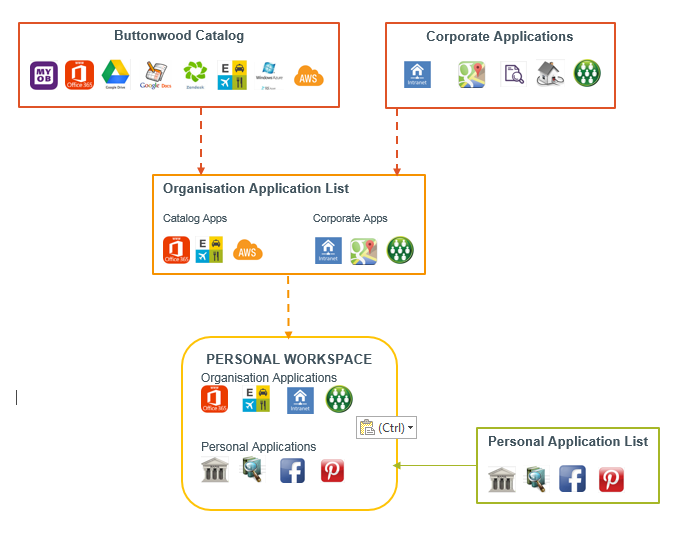The width and height of the screenshot is (683, 537).
Task: Select the Organisation Application List title
Action: pos(256,189)
